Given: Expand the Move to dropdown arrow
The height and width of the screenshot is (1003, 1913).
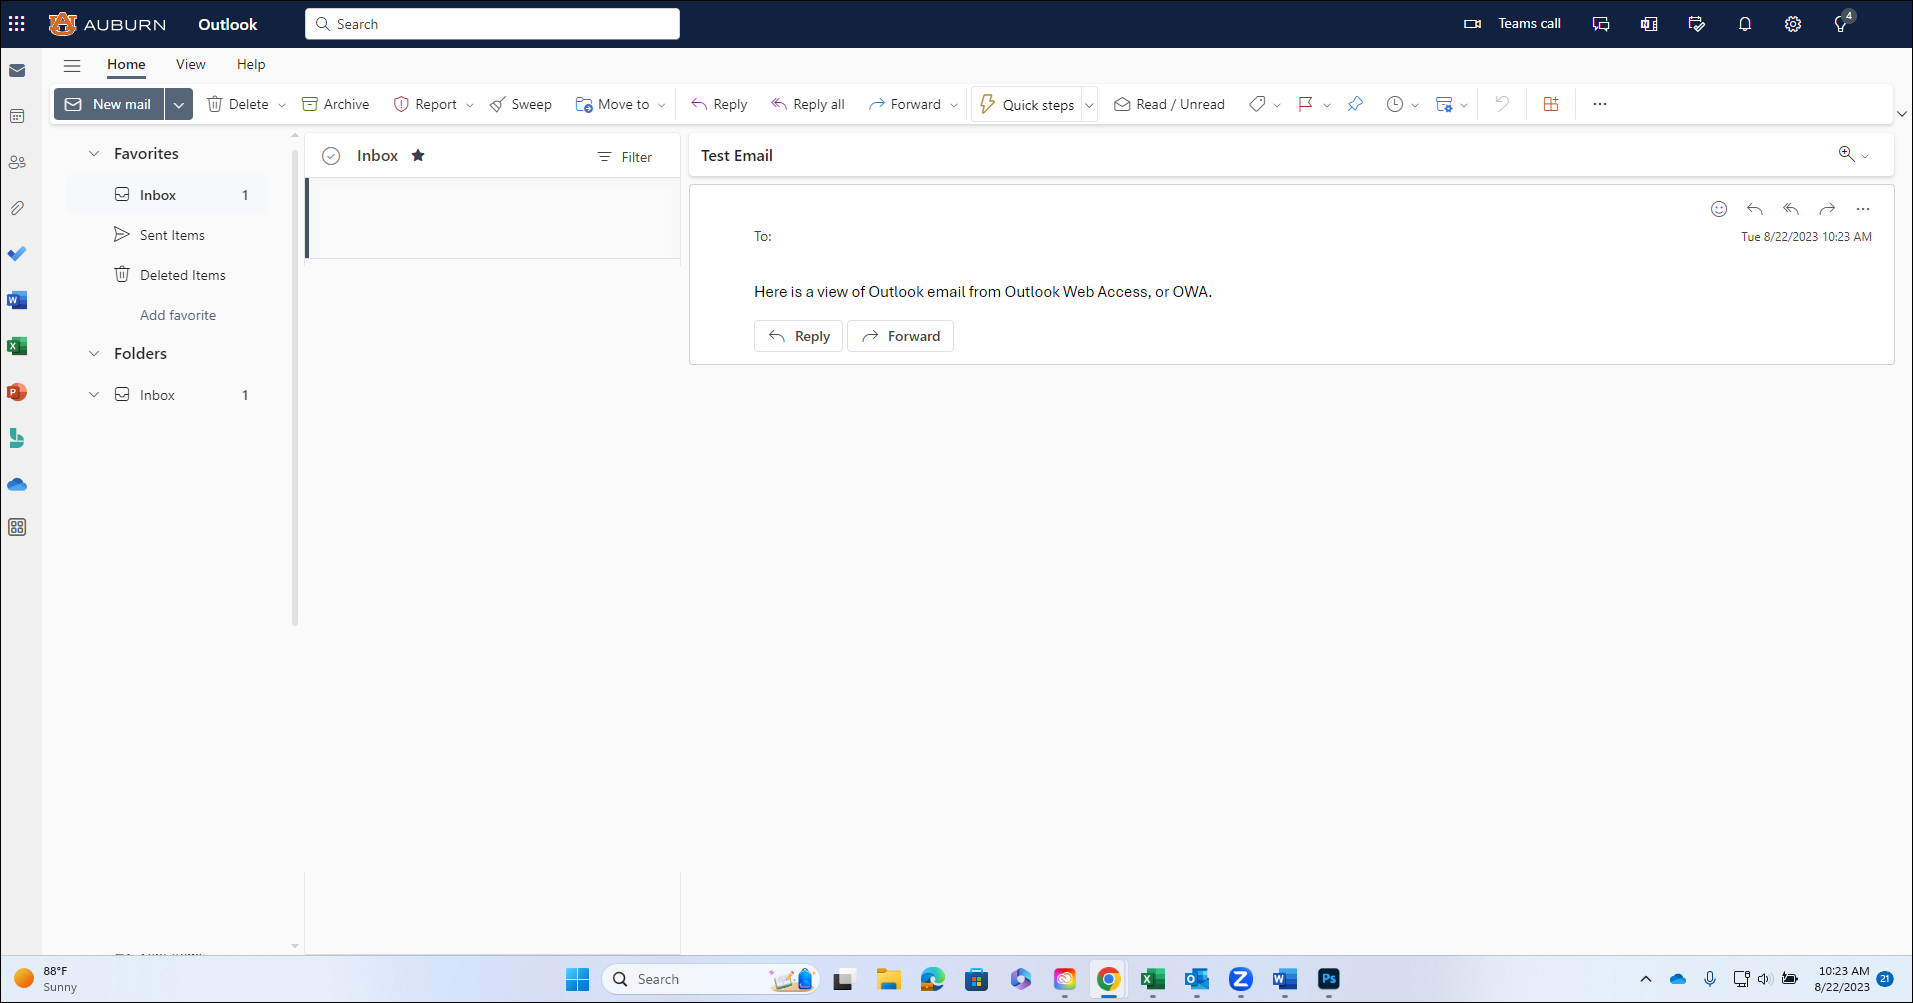Looking at the screenshot, I should click(x=661, y=104).
